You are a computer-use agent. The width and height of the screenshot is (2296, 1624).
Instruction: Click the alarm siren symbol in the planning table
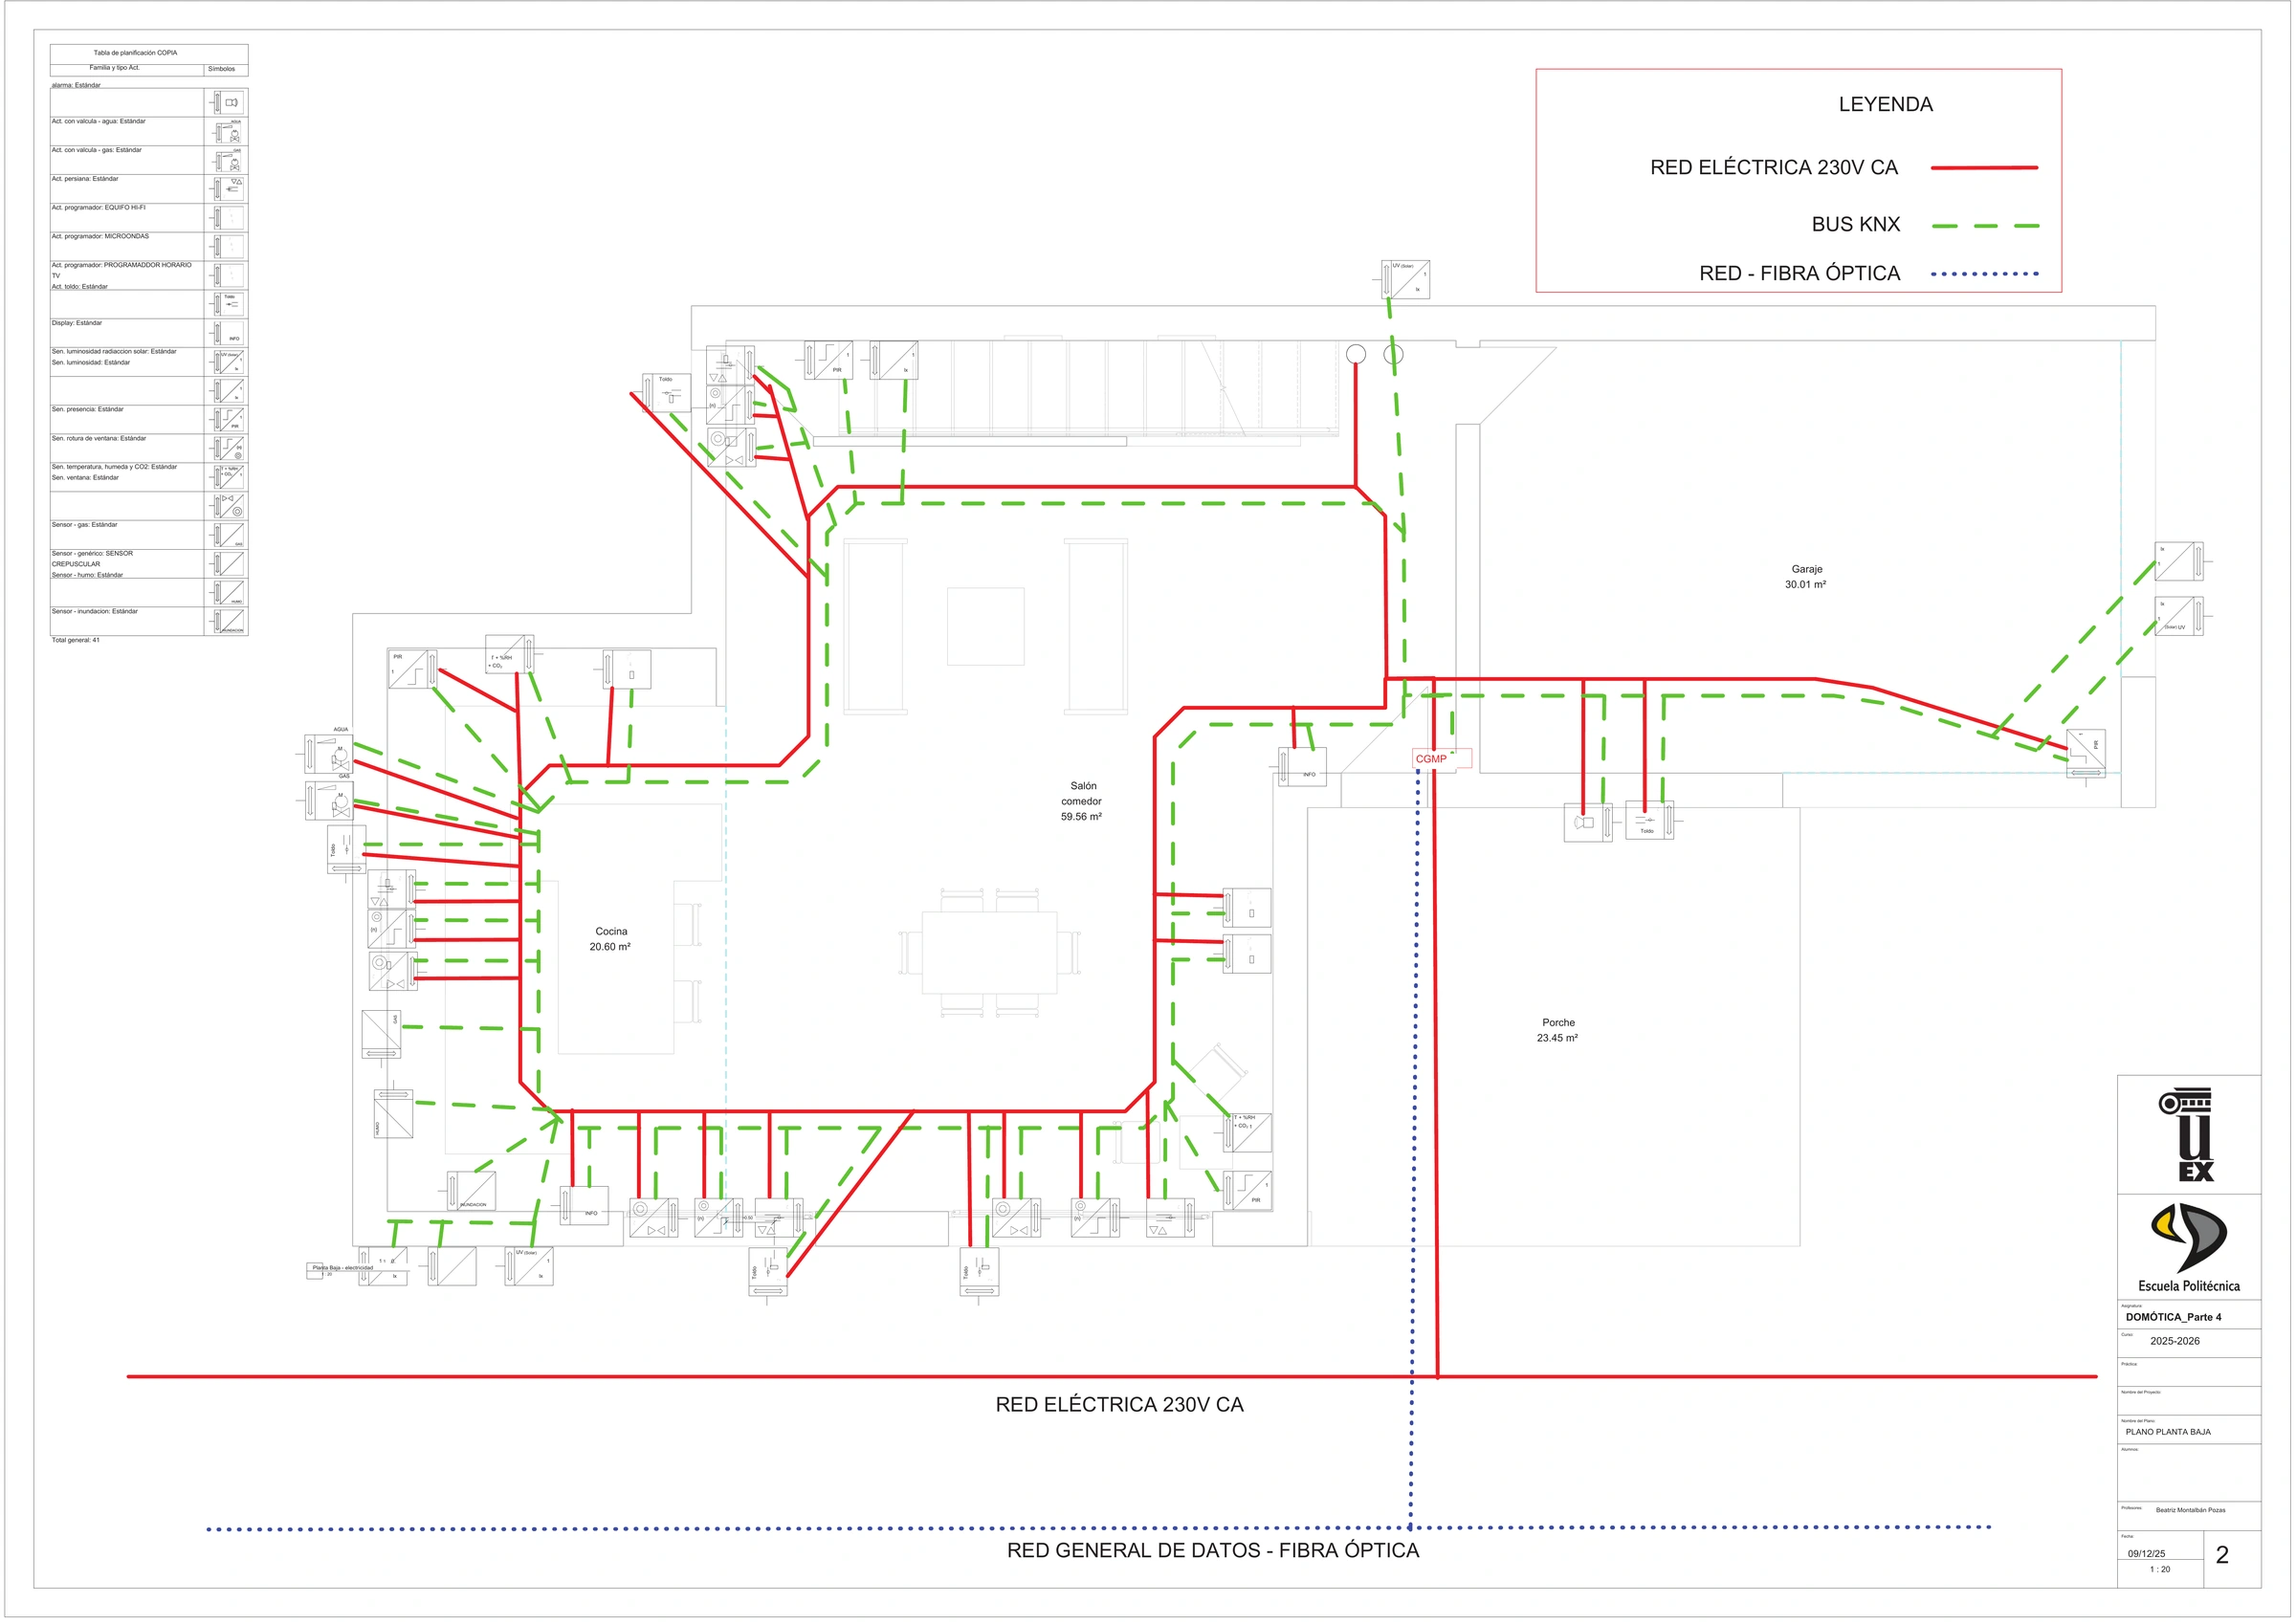click(229, 103)
